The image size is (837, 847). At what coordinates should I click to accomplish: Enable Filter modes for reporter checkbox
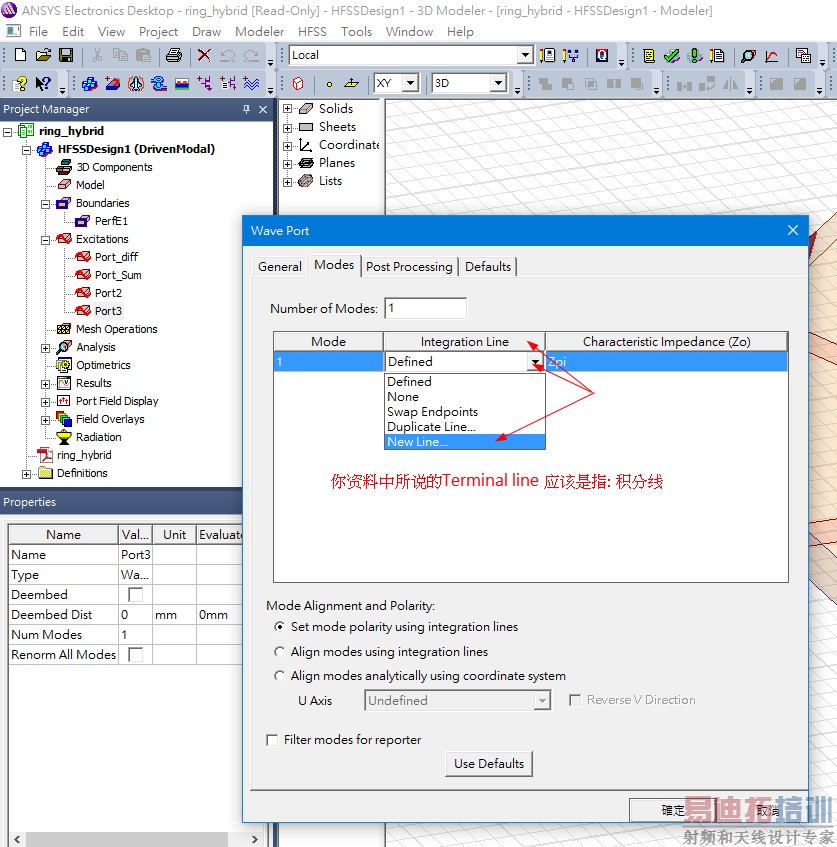[272, 740]
